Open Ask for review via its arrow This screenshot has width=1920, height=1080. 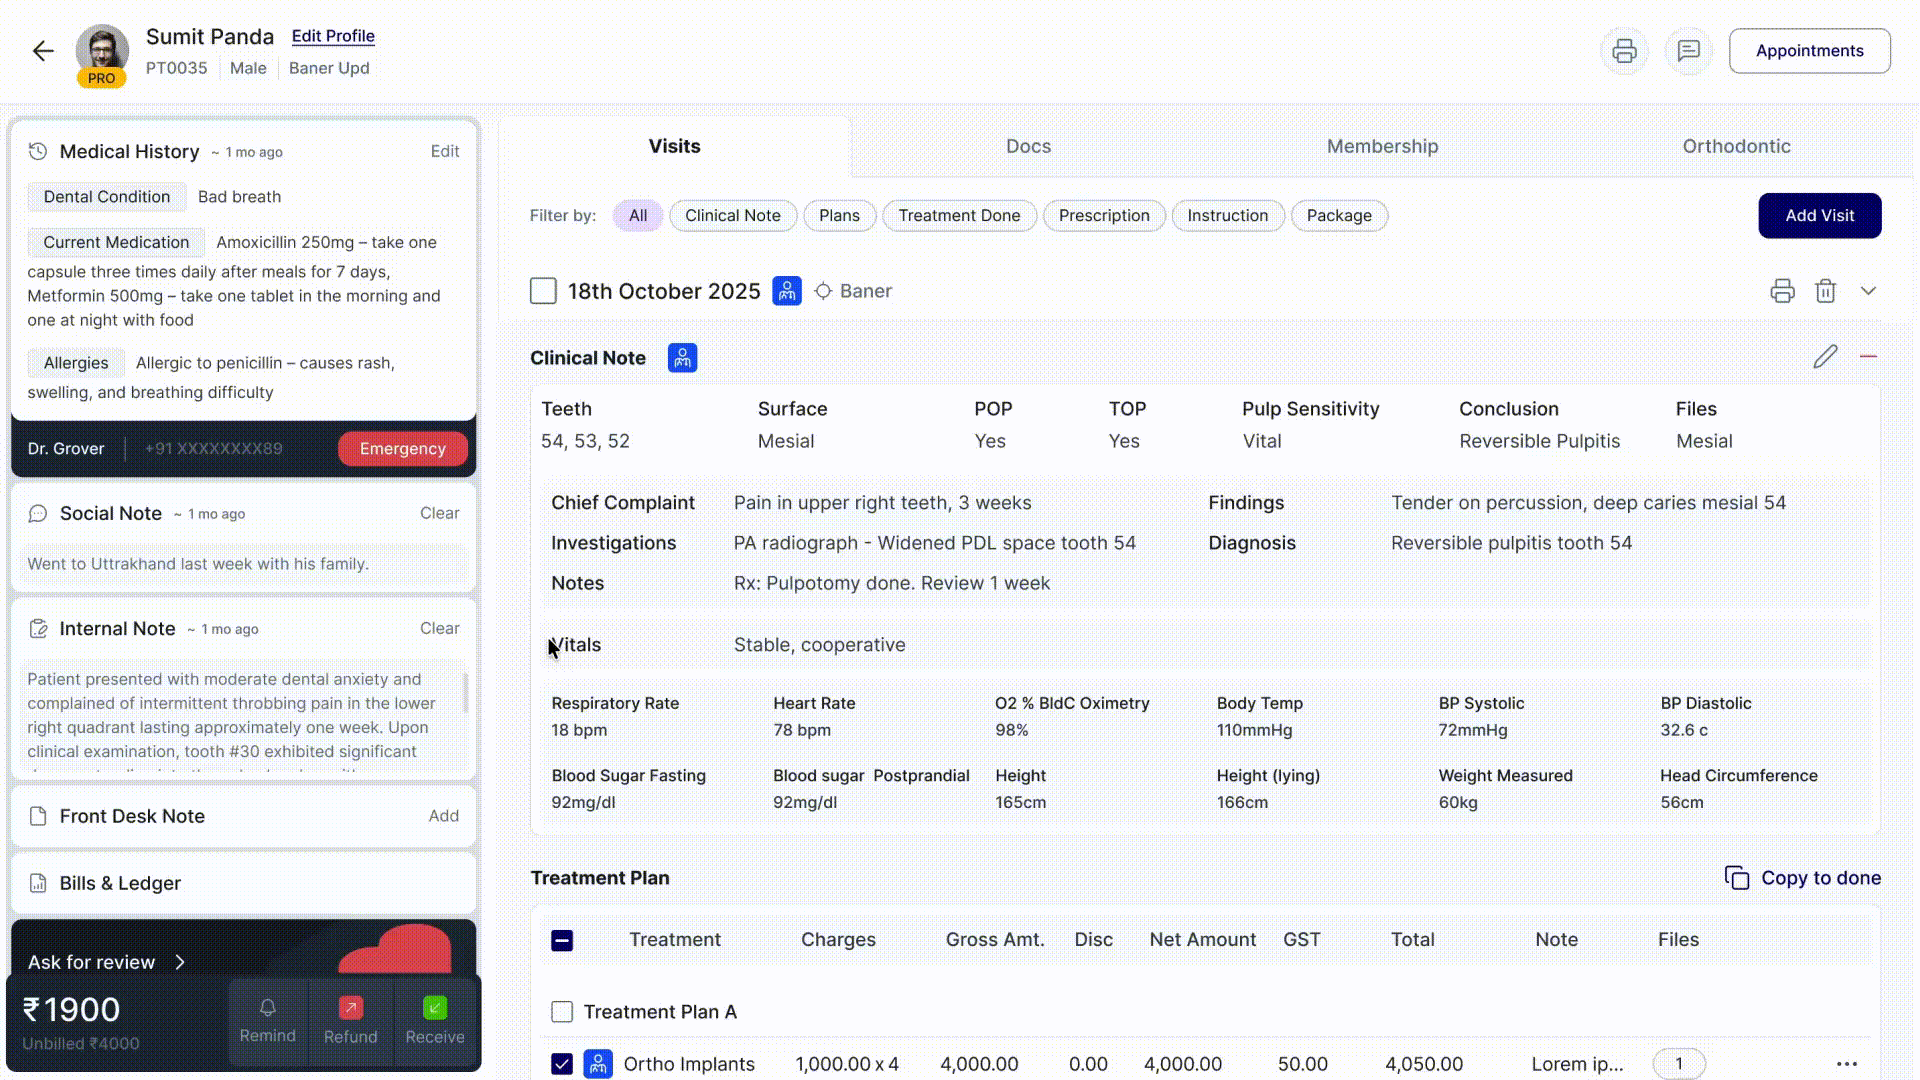(x=180, y=962)
